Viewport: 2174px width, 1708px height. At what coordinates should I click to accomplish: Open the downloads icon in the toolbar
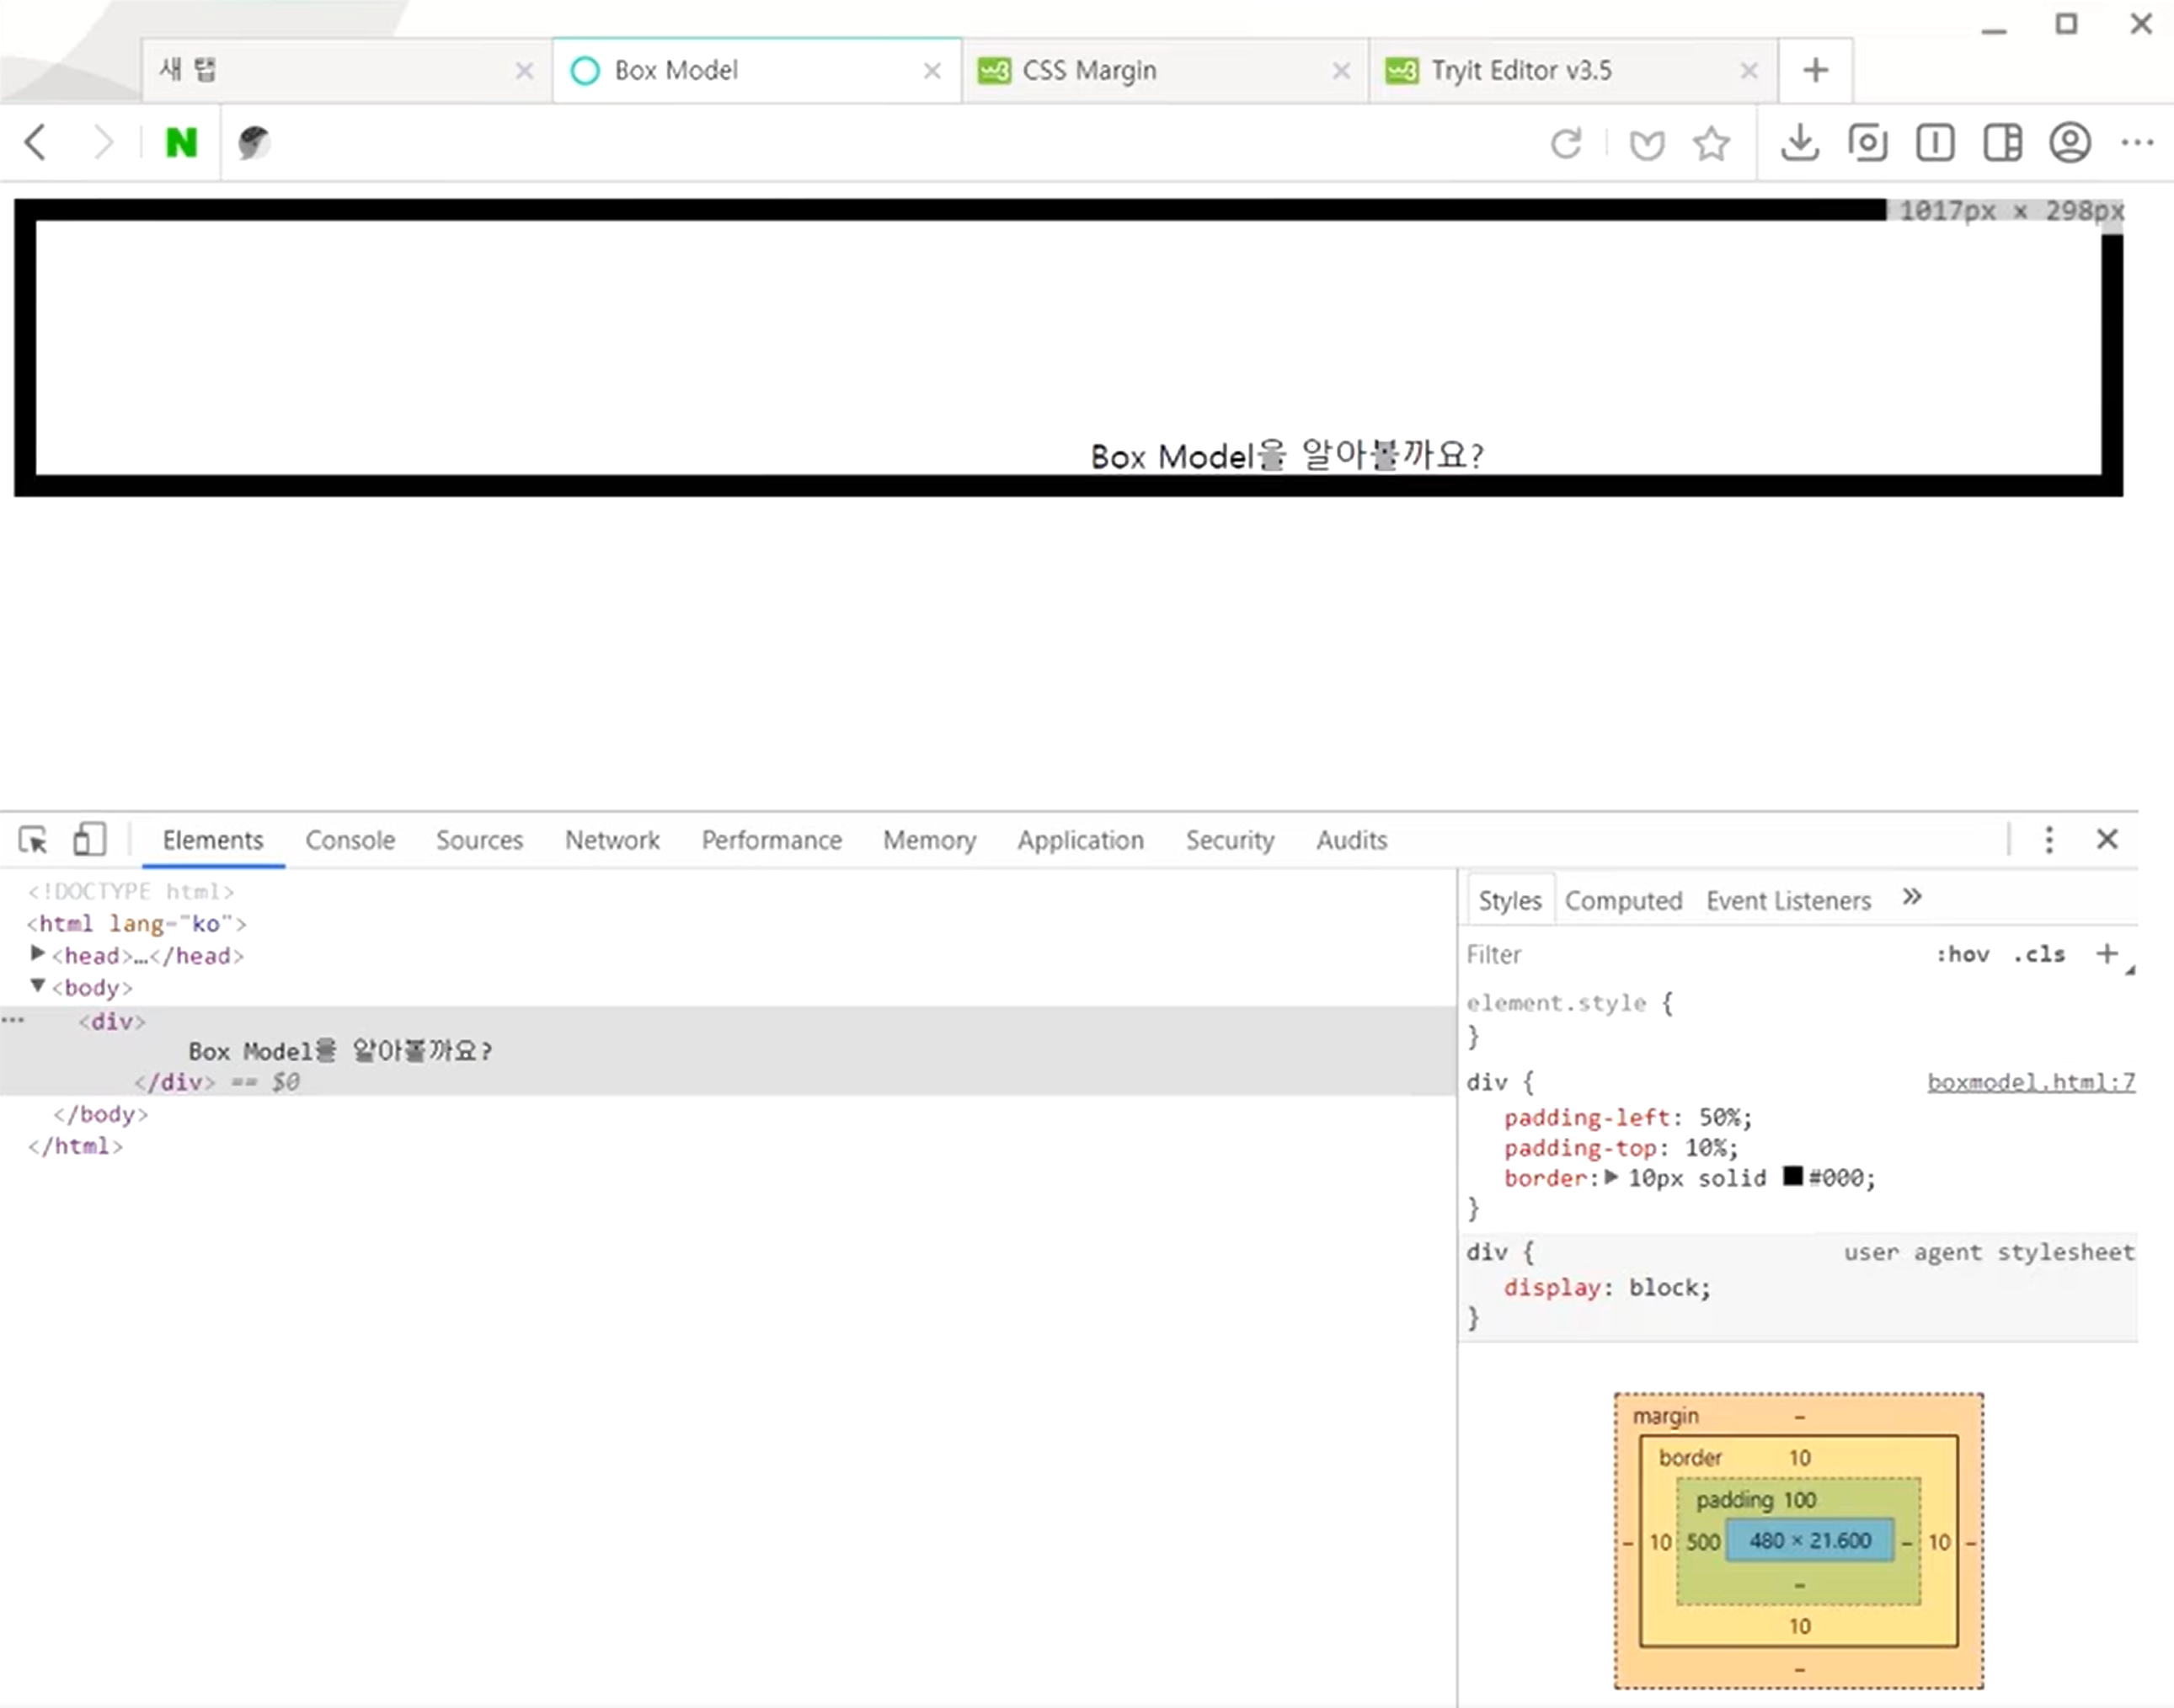[1799, 143]
